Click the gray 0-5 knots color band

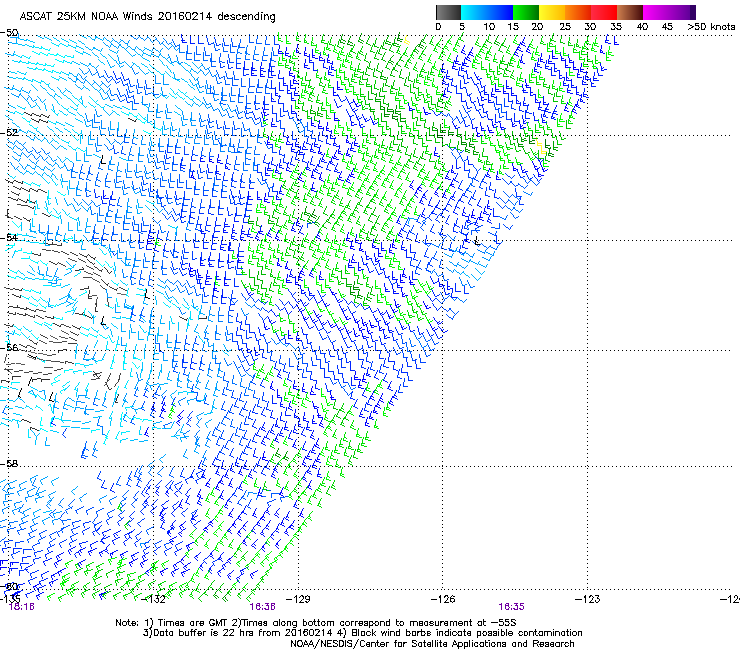(448, 12)
